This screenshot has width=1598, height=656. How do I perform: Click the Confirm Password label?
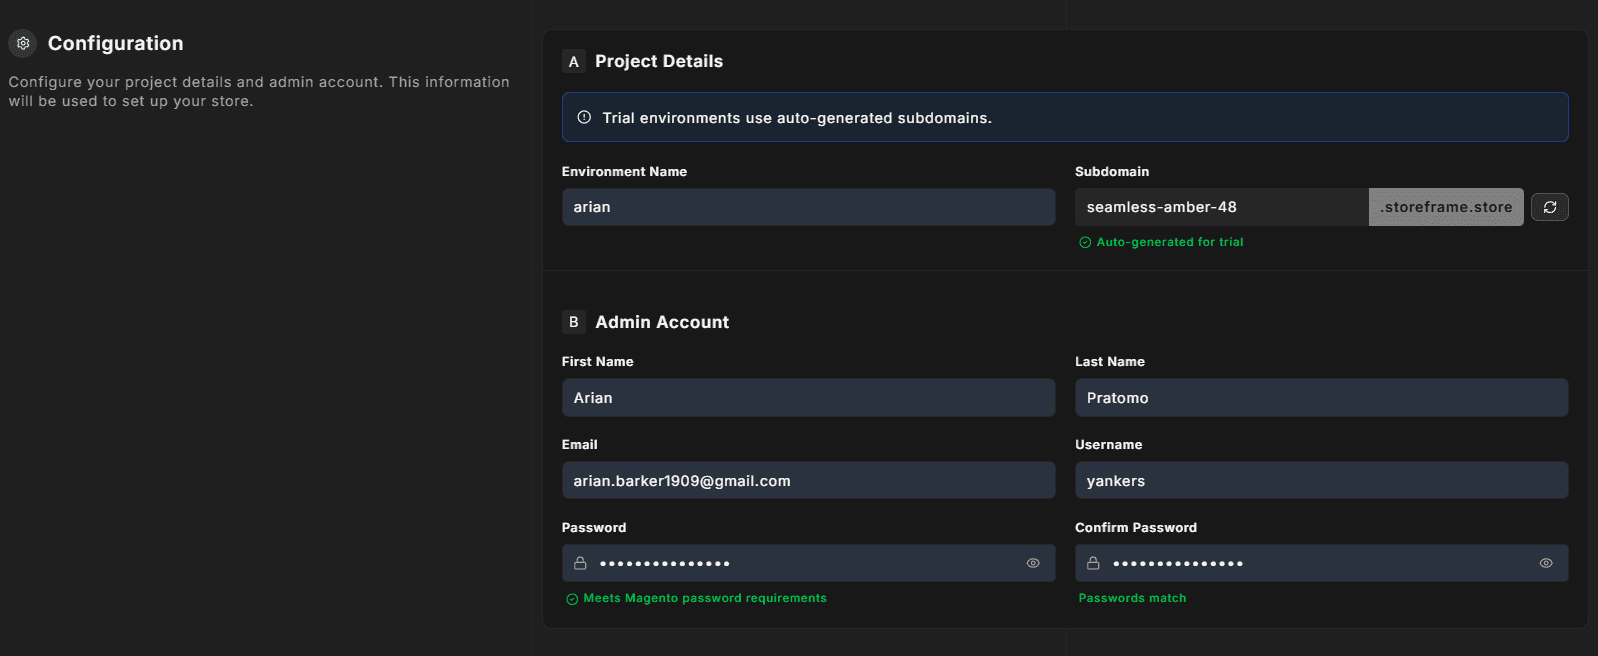[x=1136, y=528]
